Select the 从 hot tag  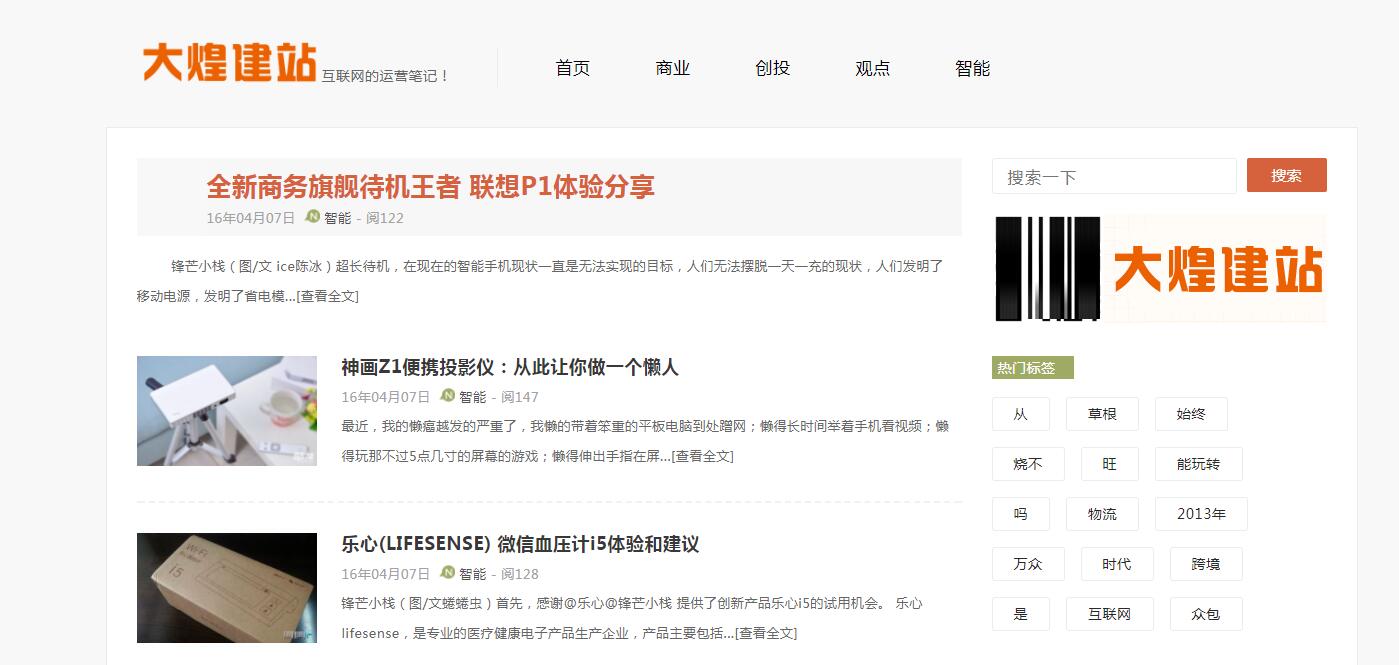point(1021,414)
